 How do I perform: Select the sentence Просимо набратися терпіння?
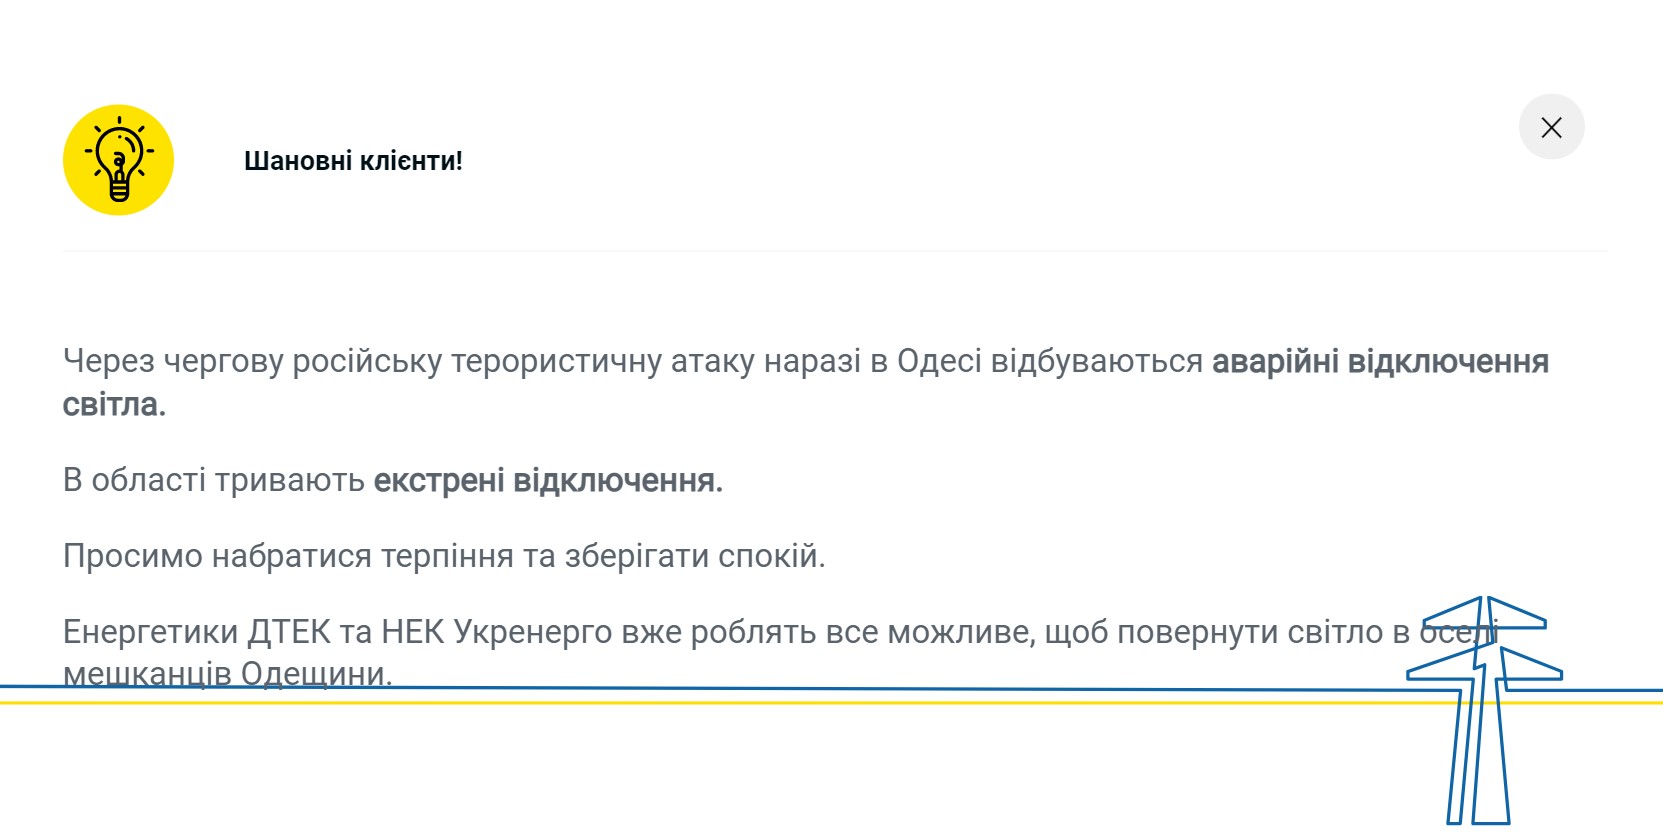coord(444,556)
